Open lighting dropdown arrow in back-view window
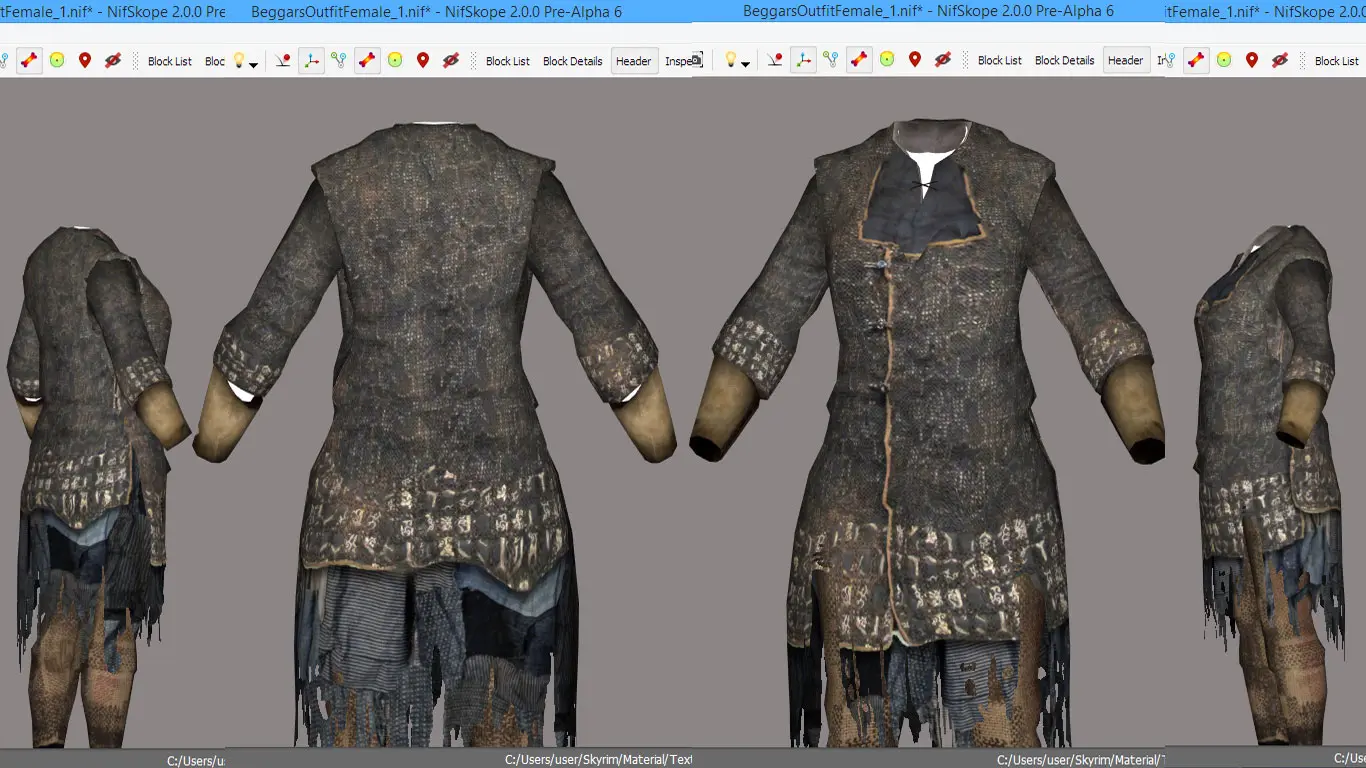Viewport: 1366px width, 768px height. click(254, 64)
